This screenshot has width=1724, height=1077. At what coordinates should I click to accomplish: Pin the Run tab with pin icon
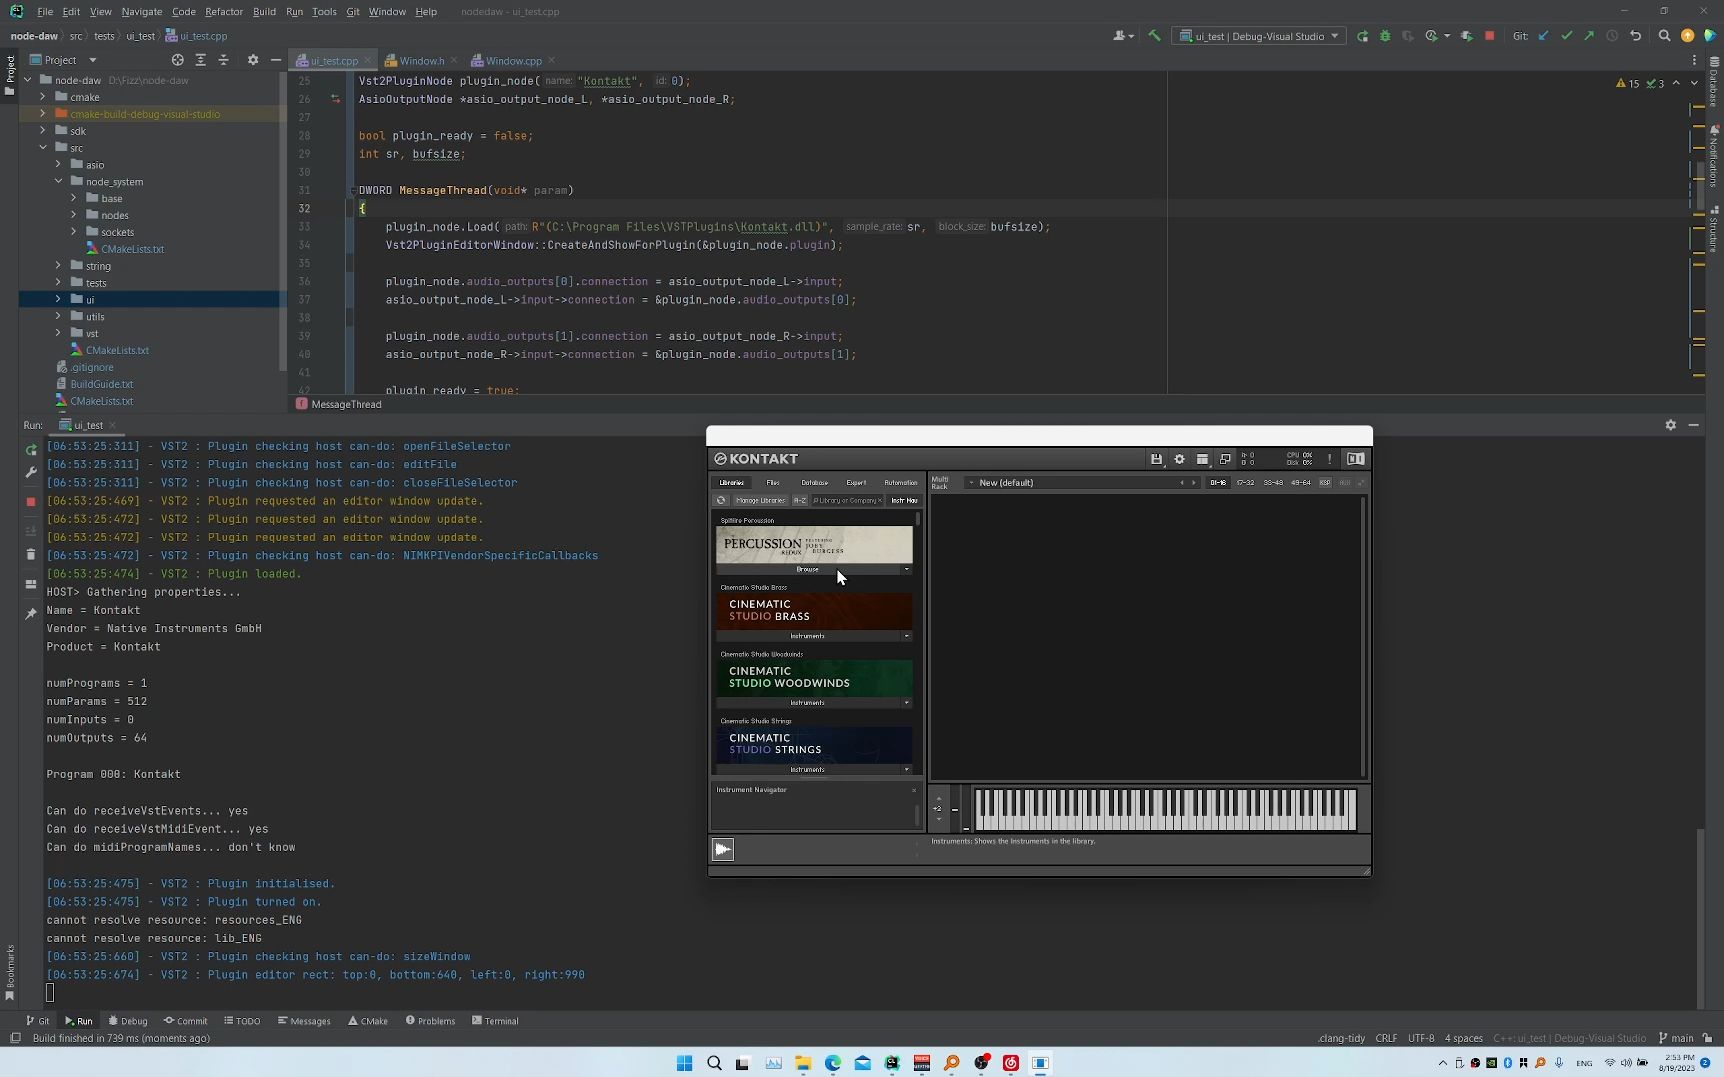[31, 613]
